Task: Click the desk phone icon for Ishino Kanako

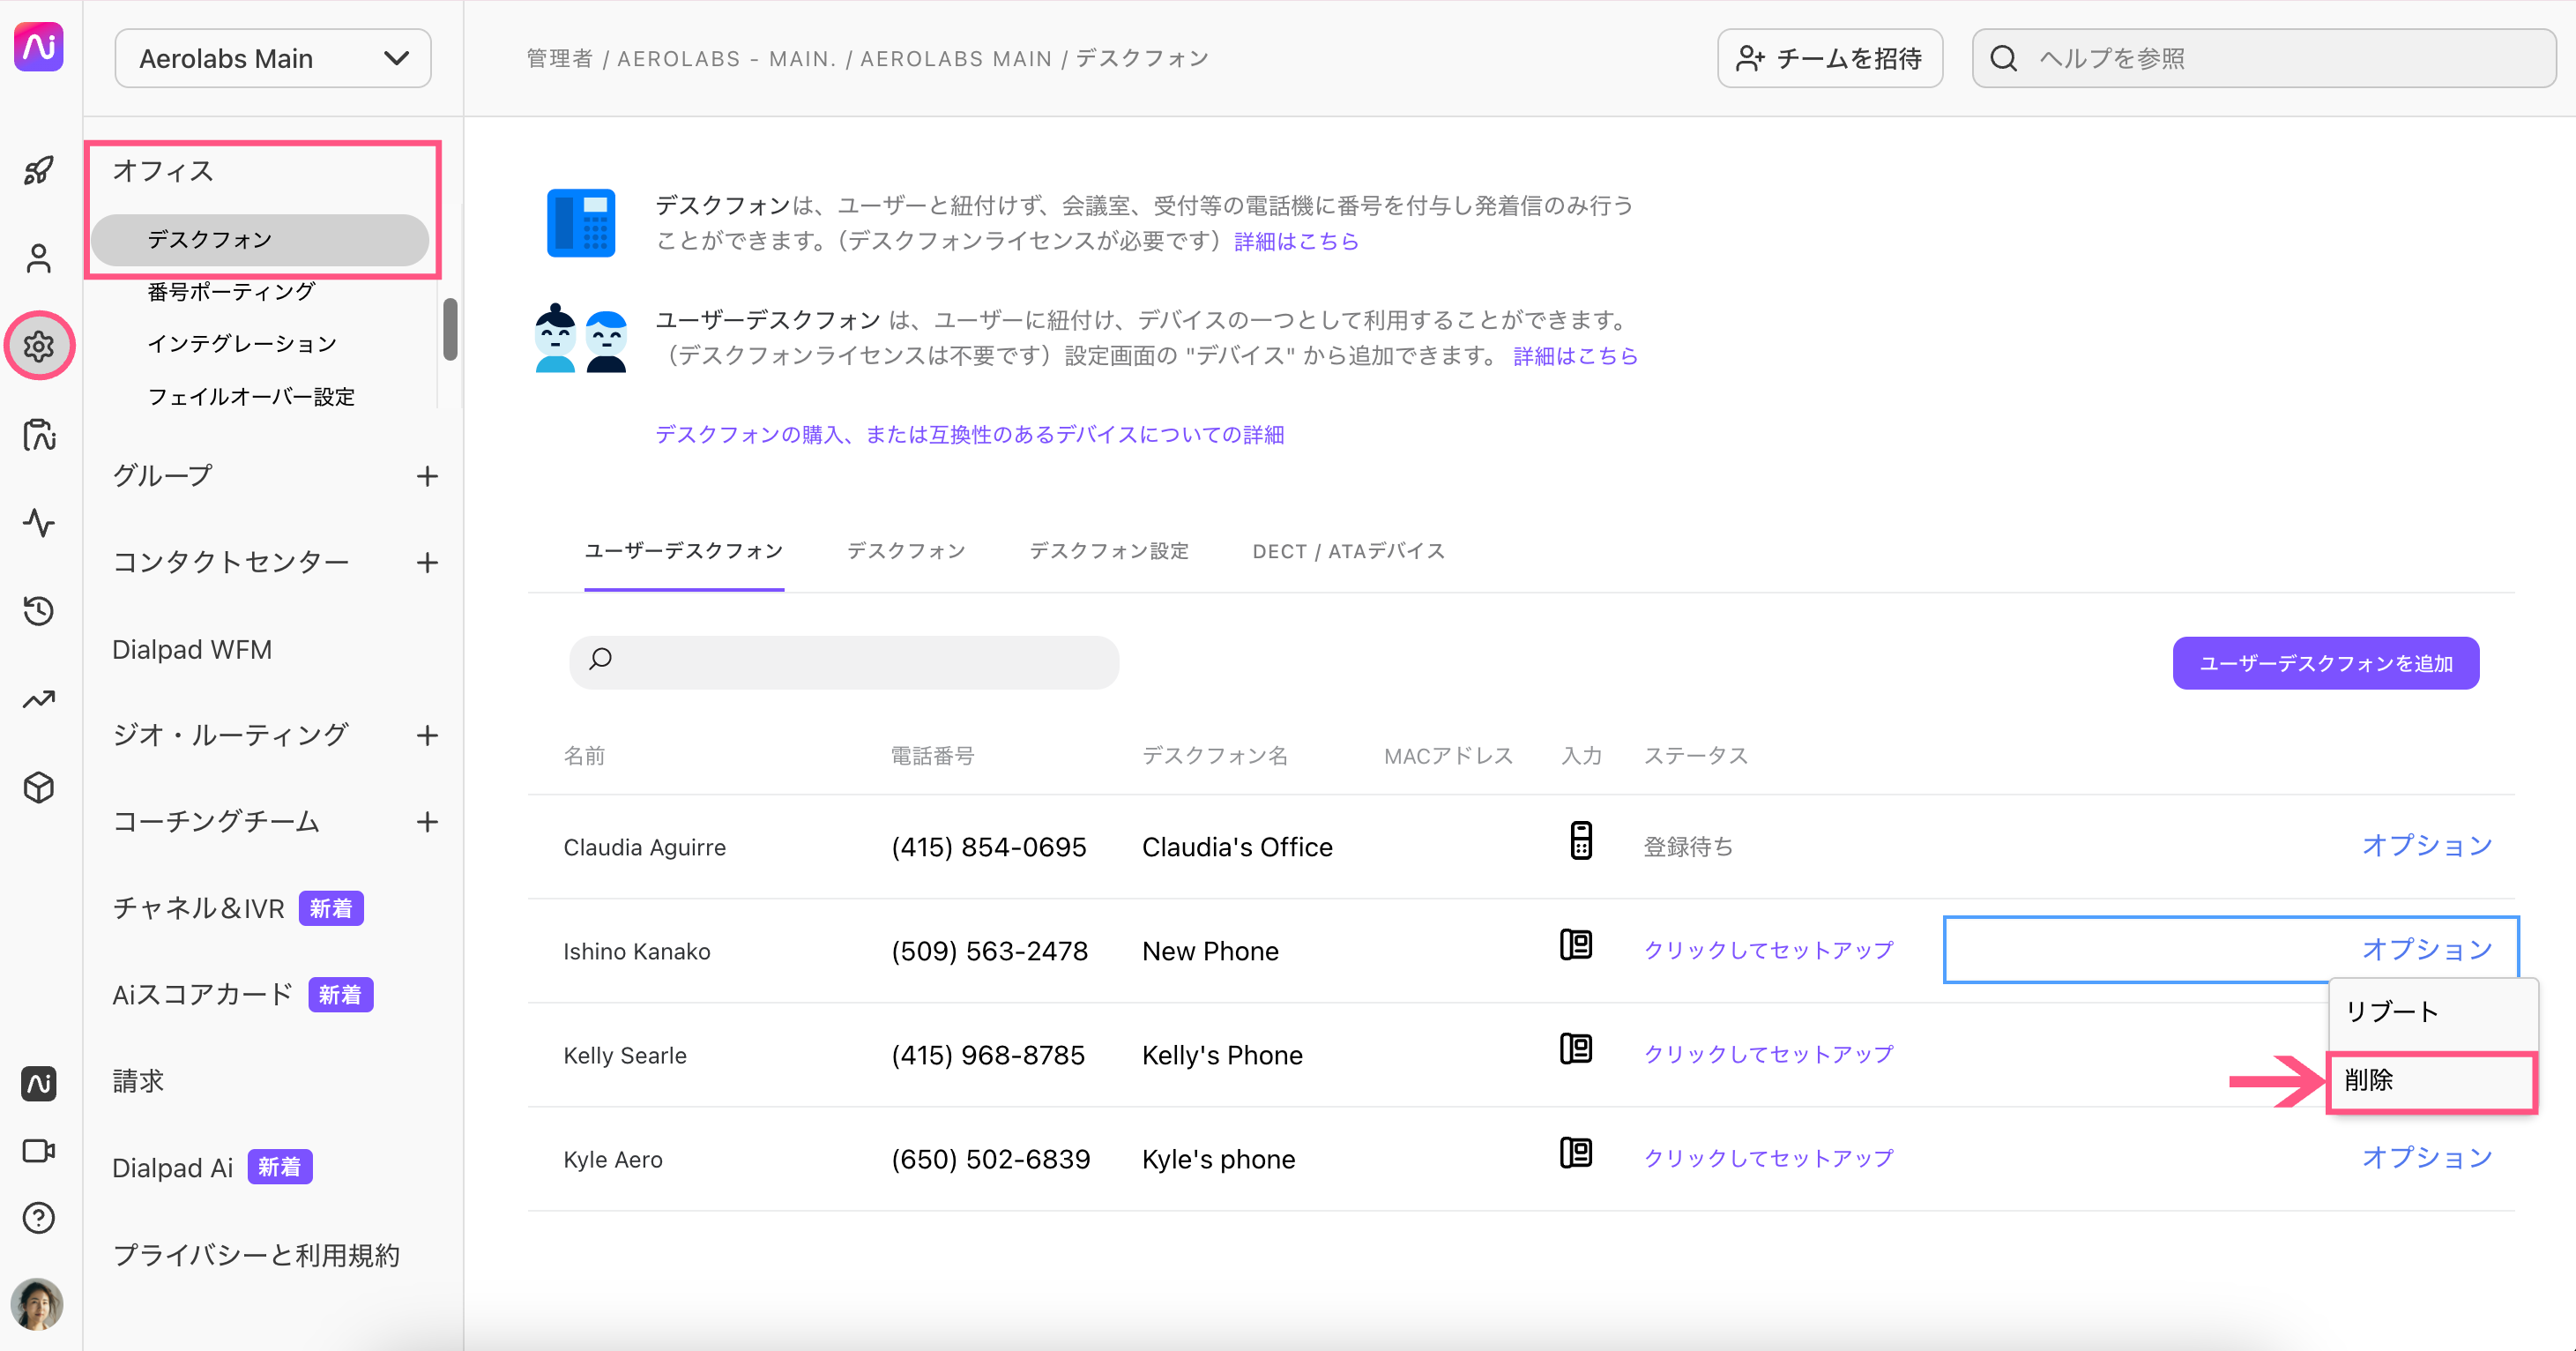Action: [1576, 944]
